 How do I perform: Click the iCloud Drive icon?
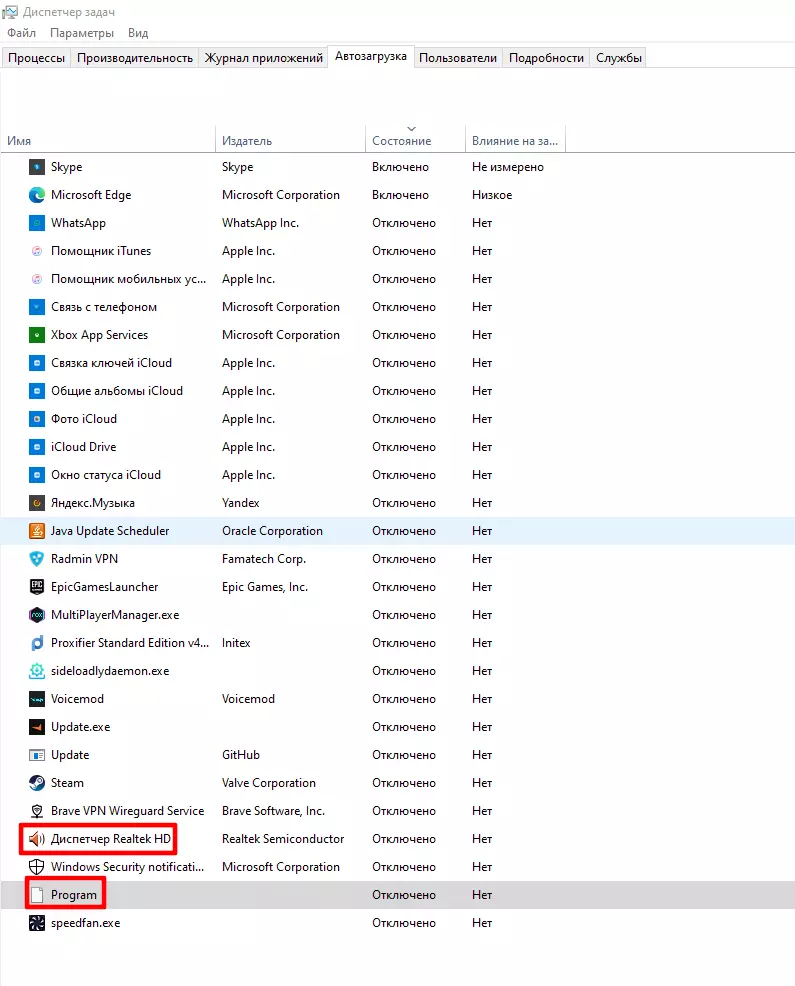click(36, 447)
